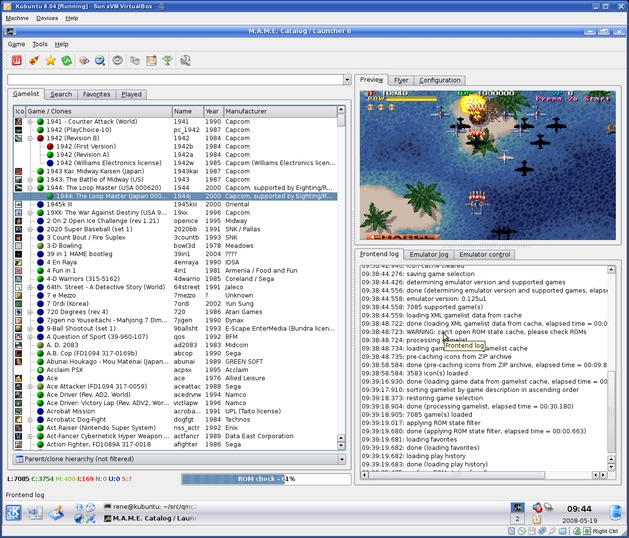
Task: Open VirtualBox Machine menu
Action: pyautogui.click(x=17, y=18)
